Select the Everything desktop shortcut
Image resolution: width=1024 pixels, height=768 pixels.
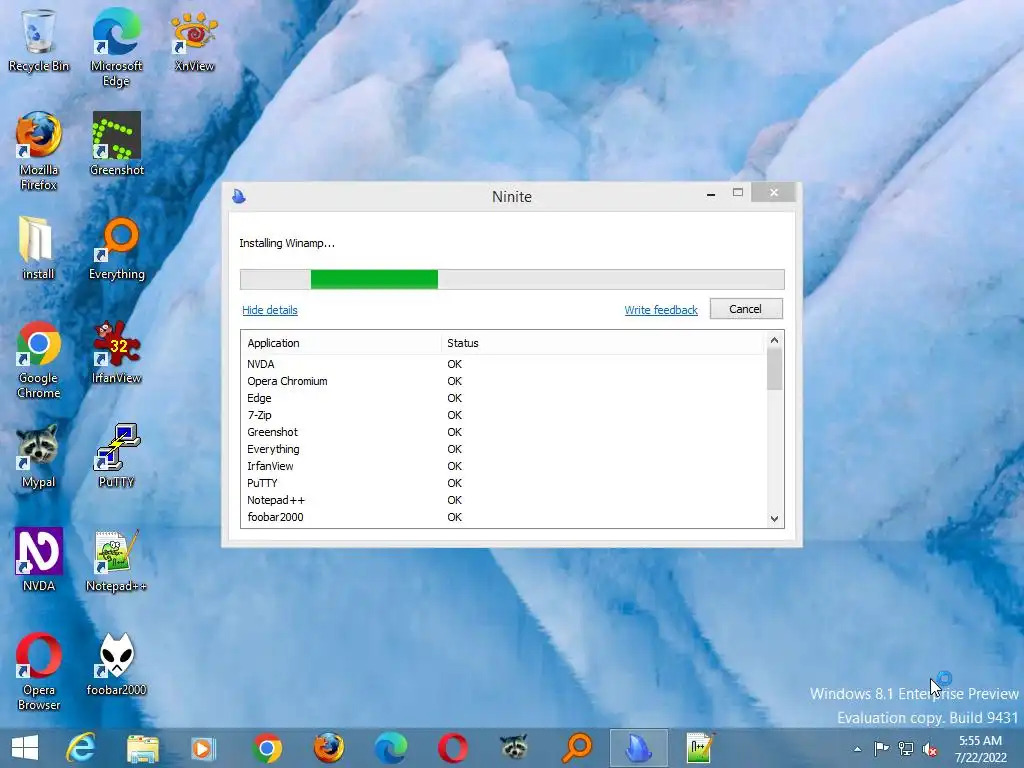click(x=116, y=248)
